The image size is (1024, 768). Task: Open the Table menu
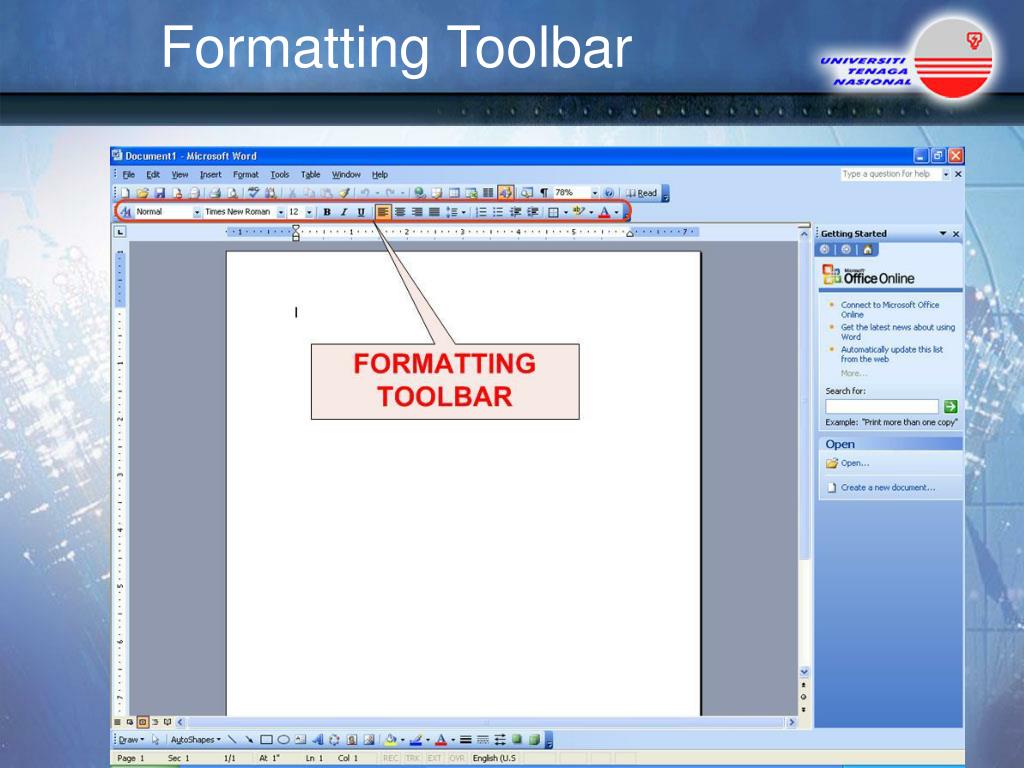pos(310,174)
